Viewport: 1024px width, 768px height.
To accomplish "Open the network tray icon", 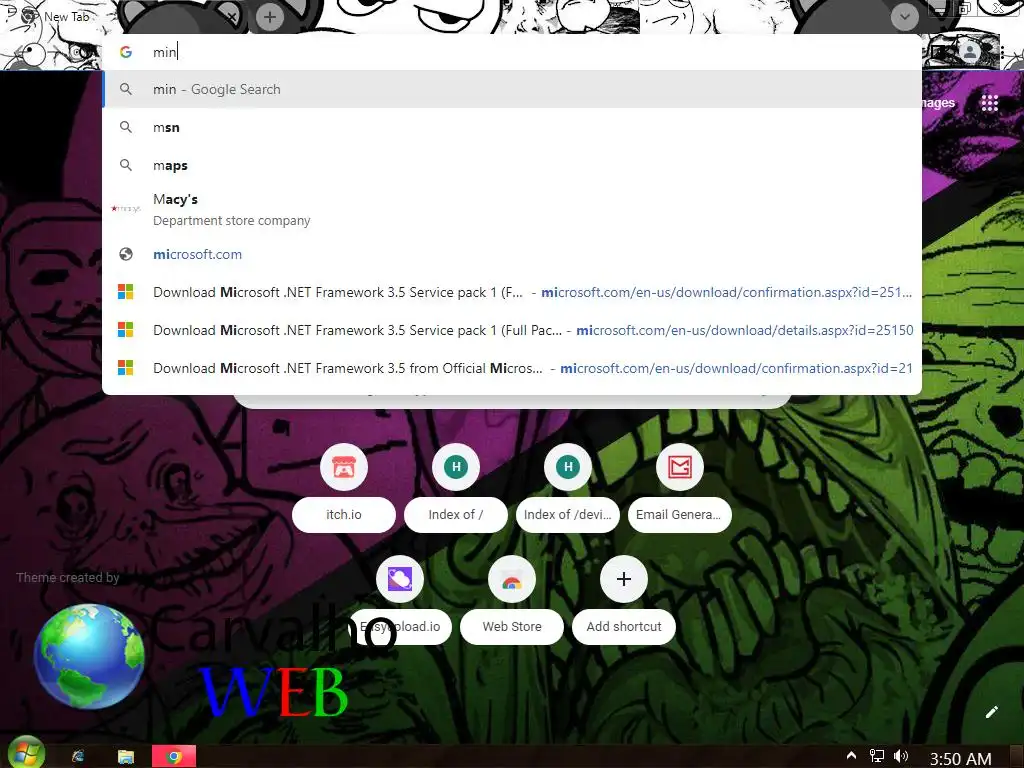I will tap(876, 756).
